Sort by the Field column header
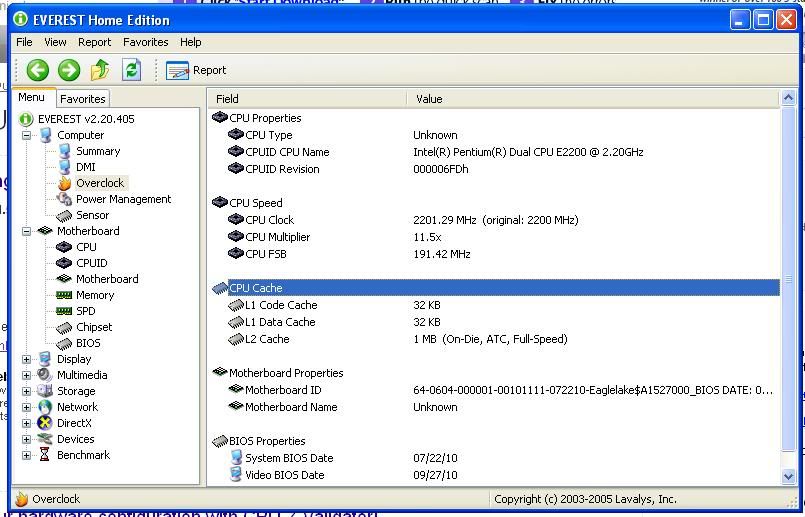This screenshot has height=517, width=805. coord(306,99)
